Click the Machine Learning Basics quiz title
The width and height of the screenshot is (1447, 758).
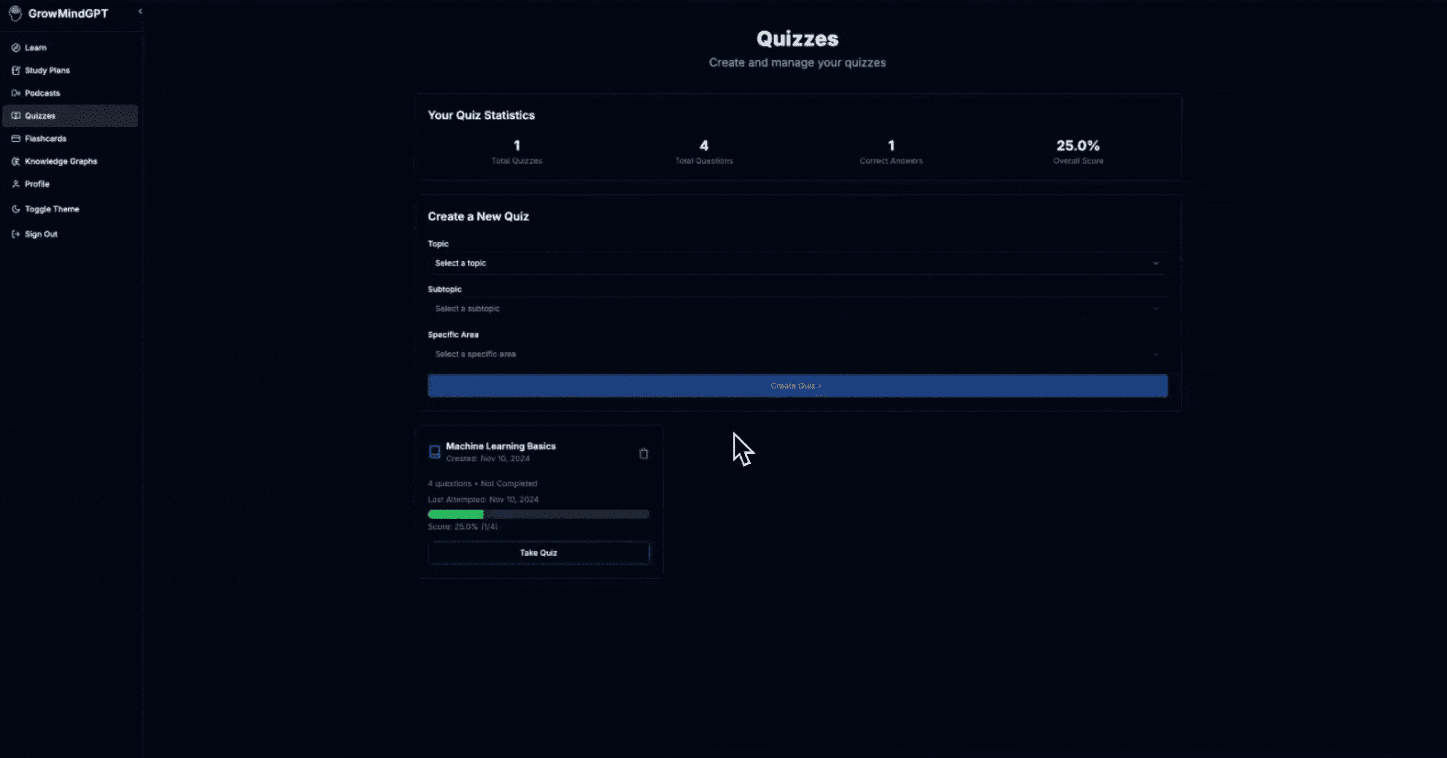tap(501, 446)
